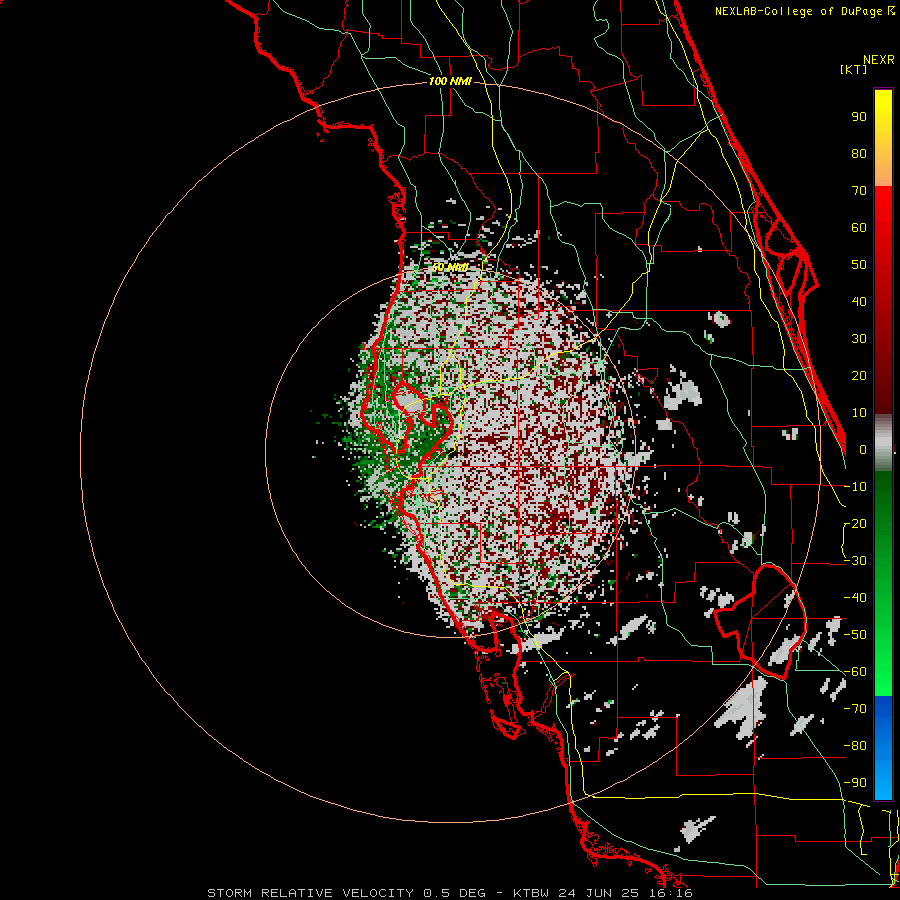Click the [KT] units label

click(854, 69)
